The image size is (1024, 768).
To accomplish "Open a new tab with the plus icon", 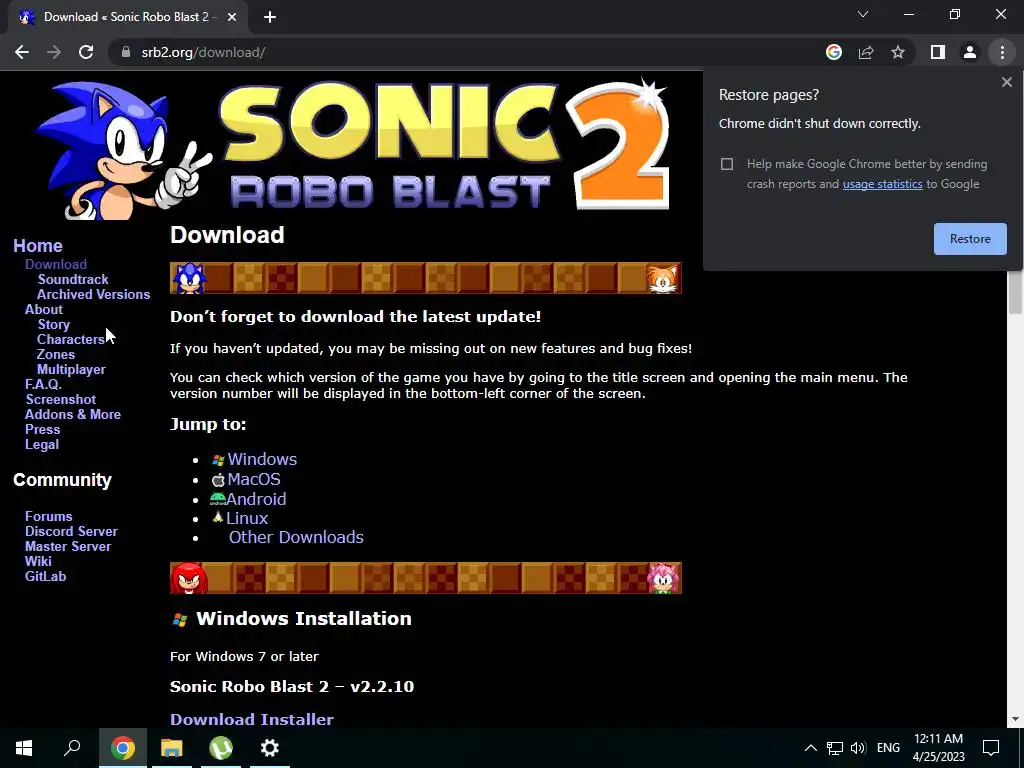I will [x=270, y=17].
